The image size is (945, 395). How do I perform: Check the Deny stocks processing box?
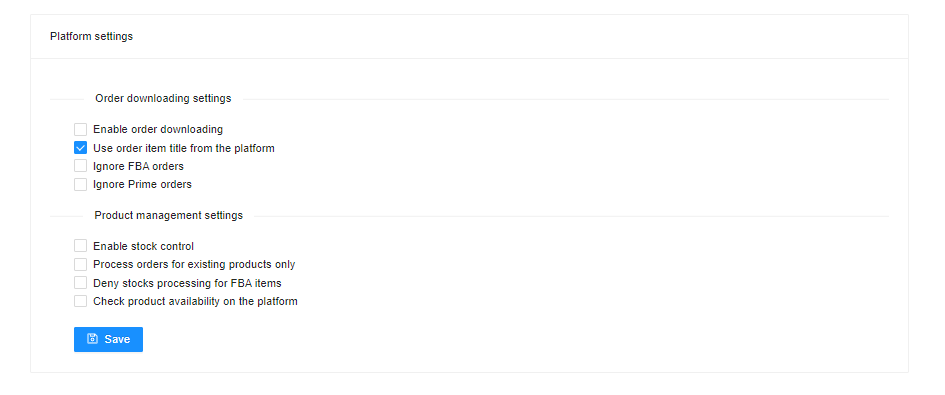[x=80, y=283]
